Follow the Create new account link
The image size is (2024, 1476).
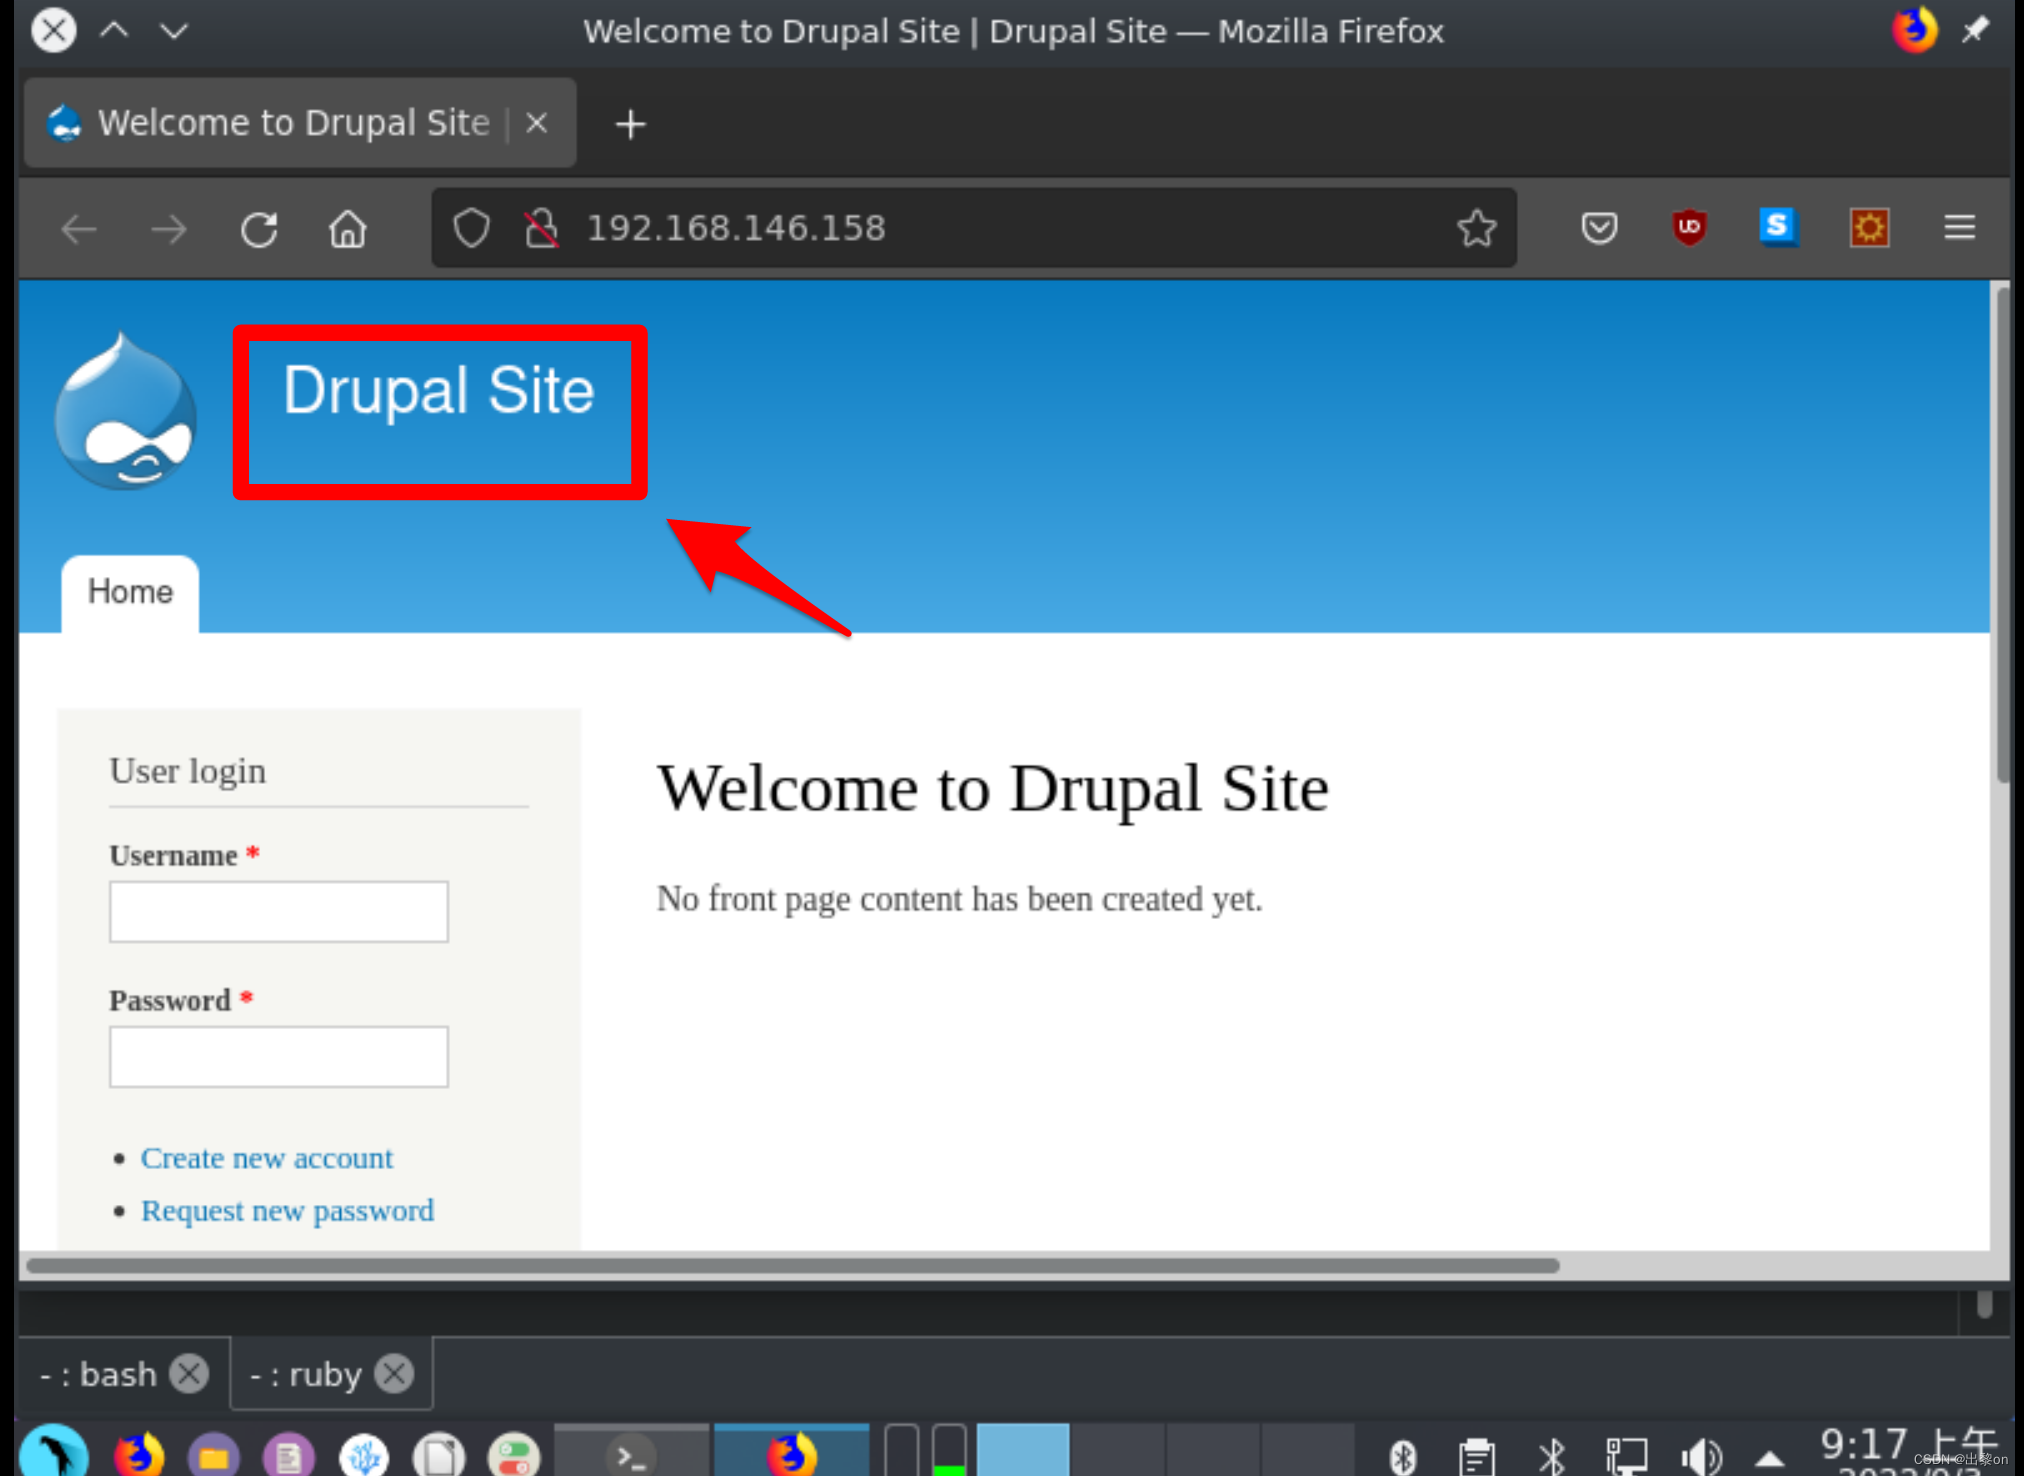click(267, 1158)
